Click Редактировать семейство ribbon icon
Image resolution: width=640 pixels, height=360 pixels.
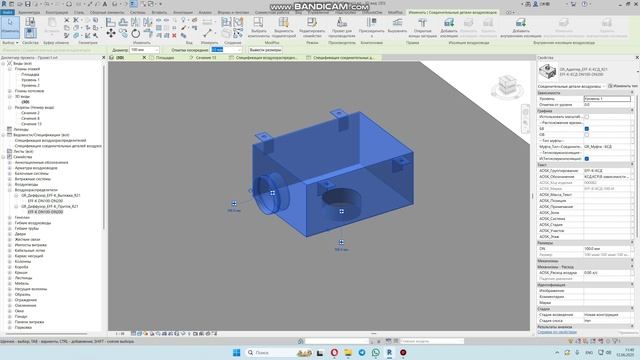pos(312,27)
